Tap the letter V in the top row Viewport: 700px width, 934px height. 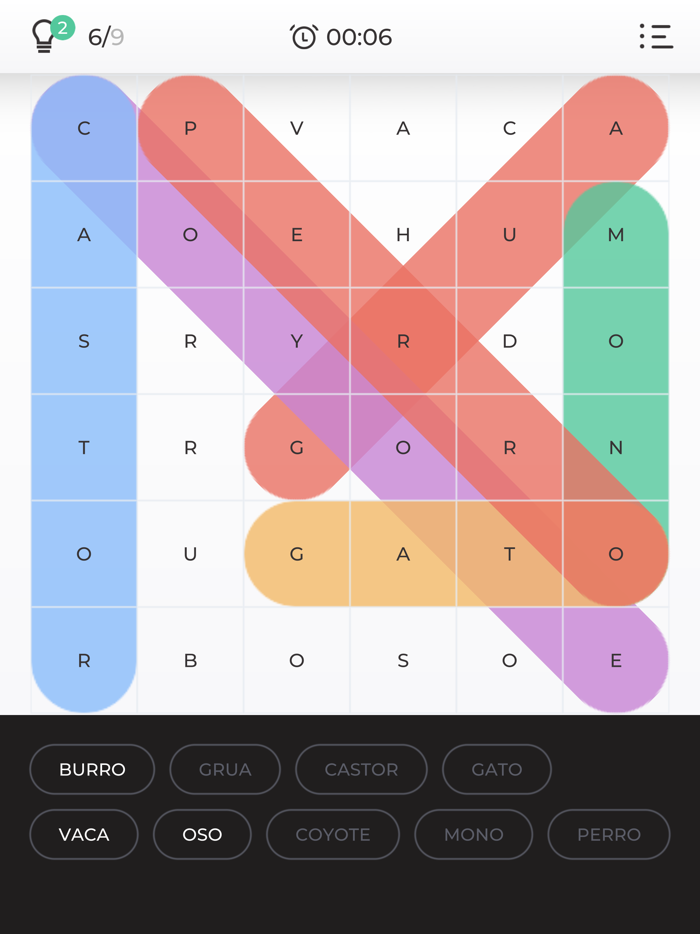pos(297,128)
